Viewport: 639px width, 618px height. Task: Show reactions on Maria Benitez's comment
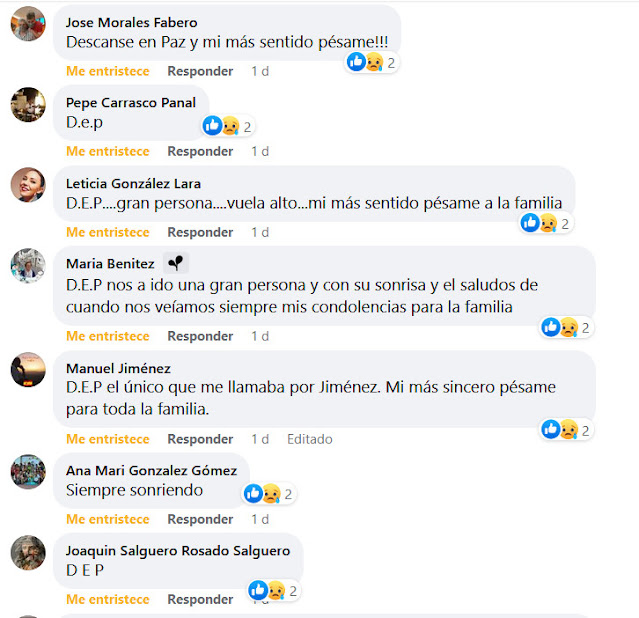[566, 327]
